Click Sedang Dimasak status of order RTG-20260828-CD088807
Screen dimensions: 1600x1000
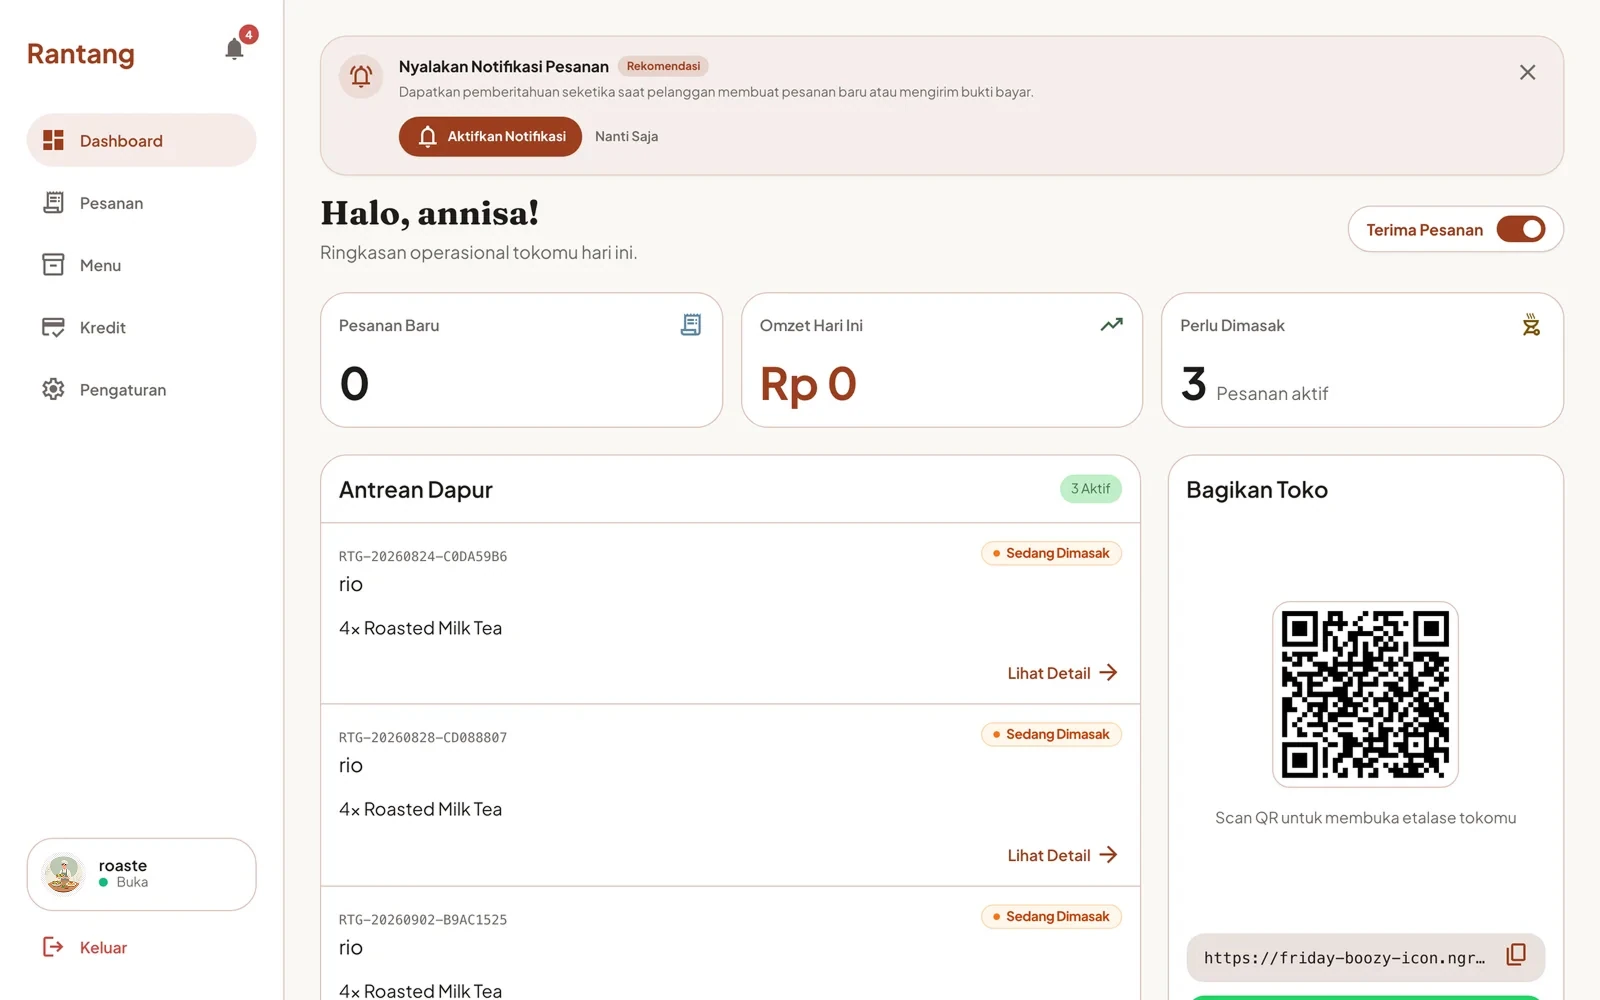pos(1051,734)
